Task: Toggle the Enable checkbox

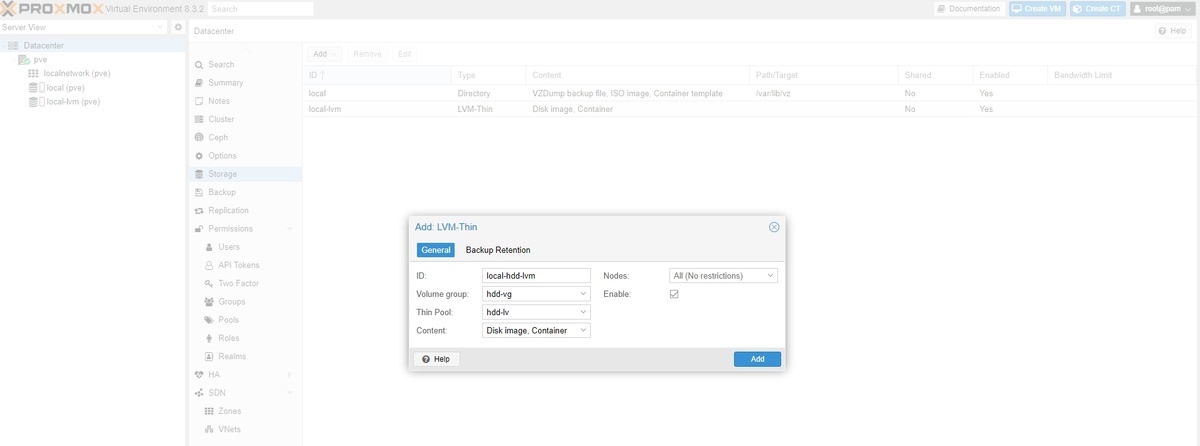Action: 674,294
